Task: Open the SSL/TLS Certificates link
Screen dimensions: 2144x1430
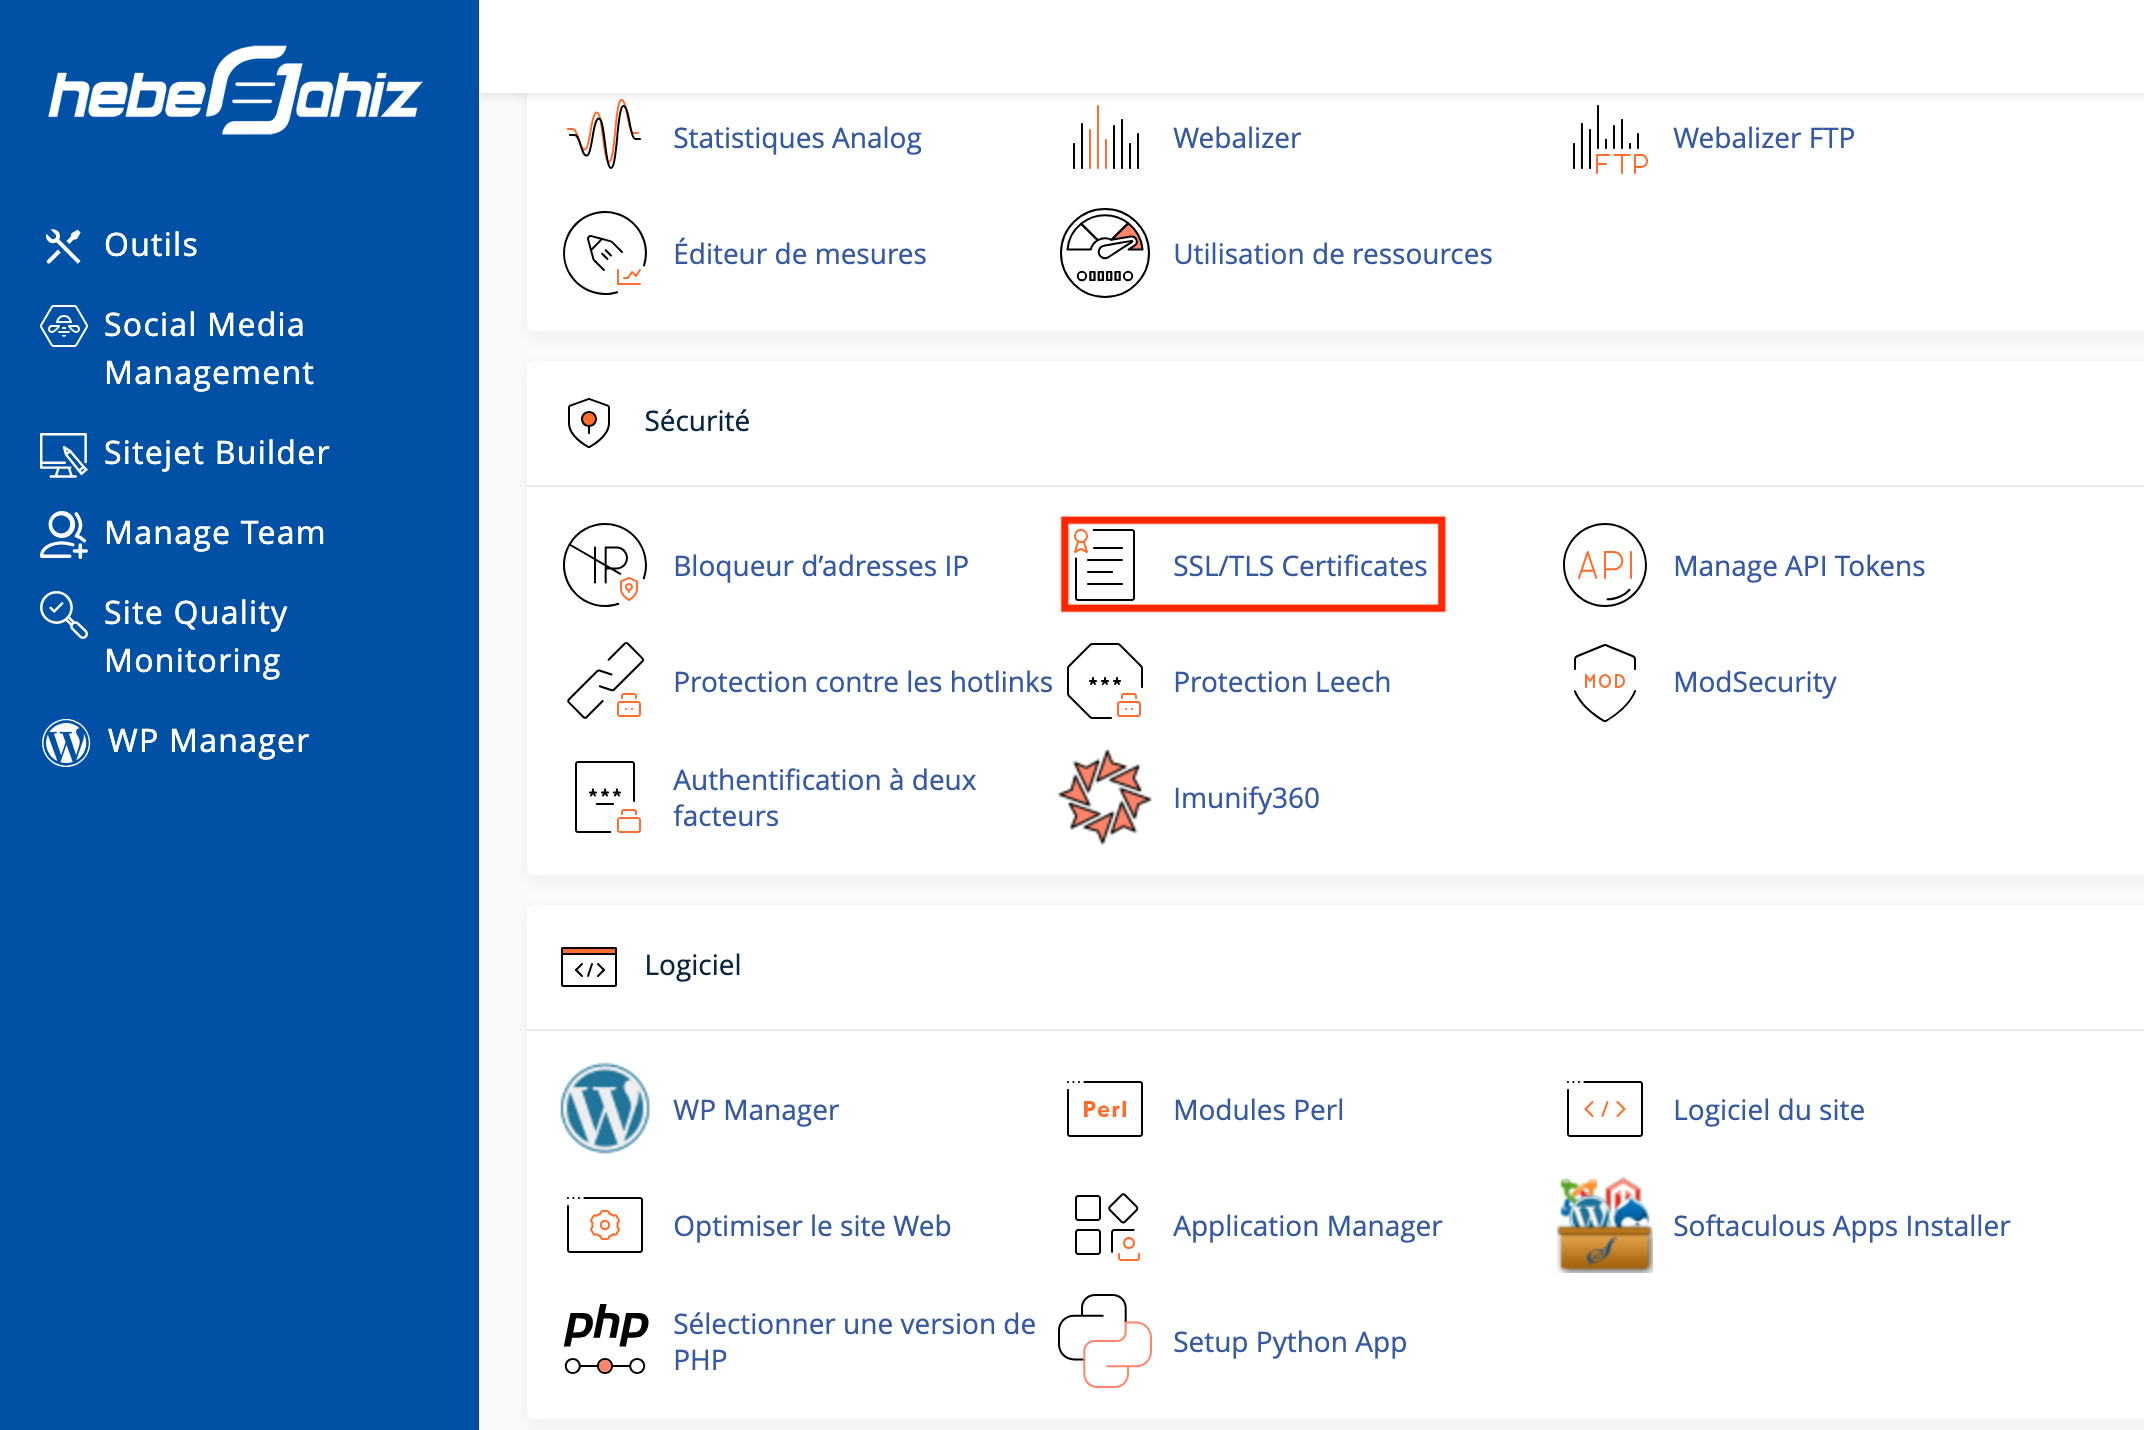Action: (1299, 565)
